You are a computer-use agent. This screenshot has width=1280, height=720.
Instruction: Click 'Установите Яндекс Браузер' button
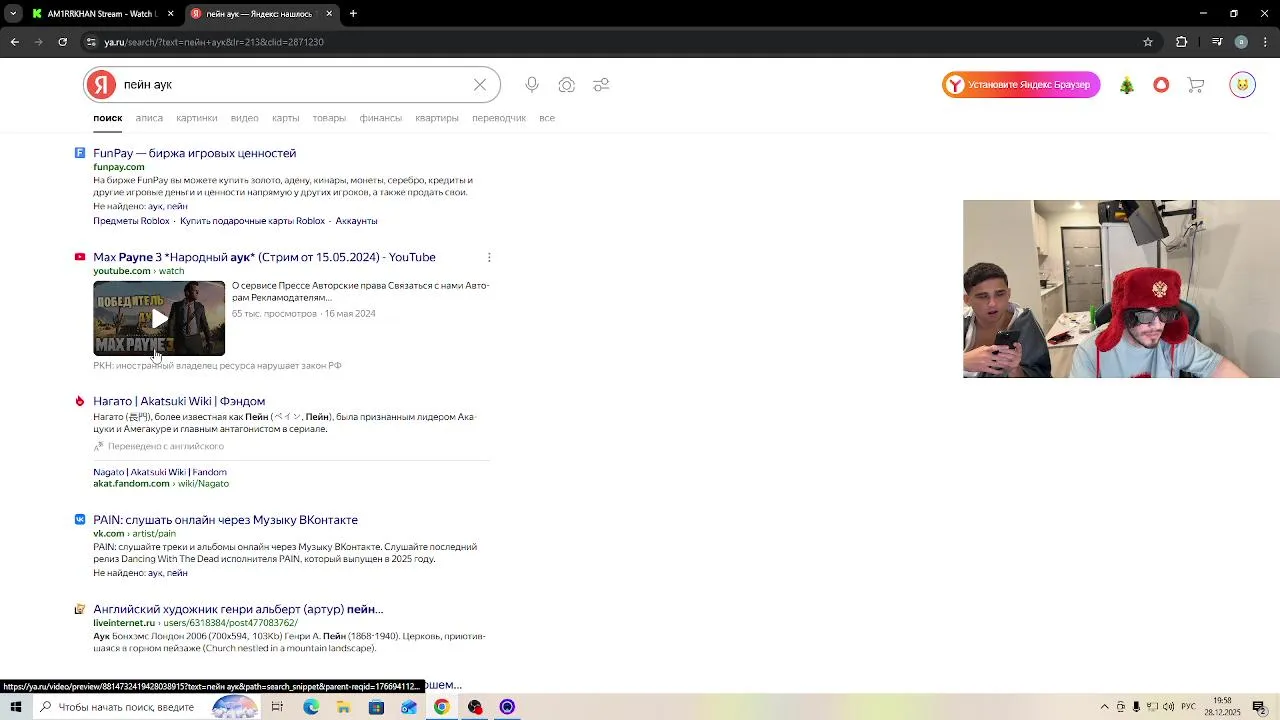click(1021, 85)
